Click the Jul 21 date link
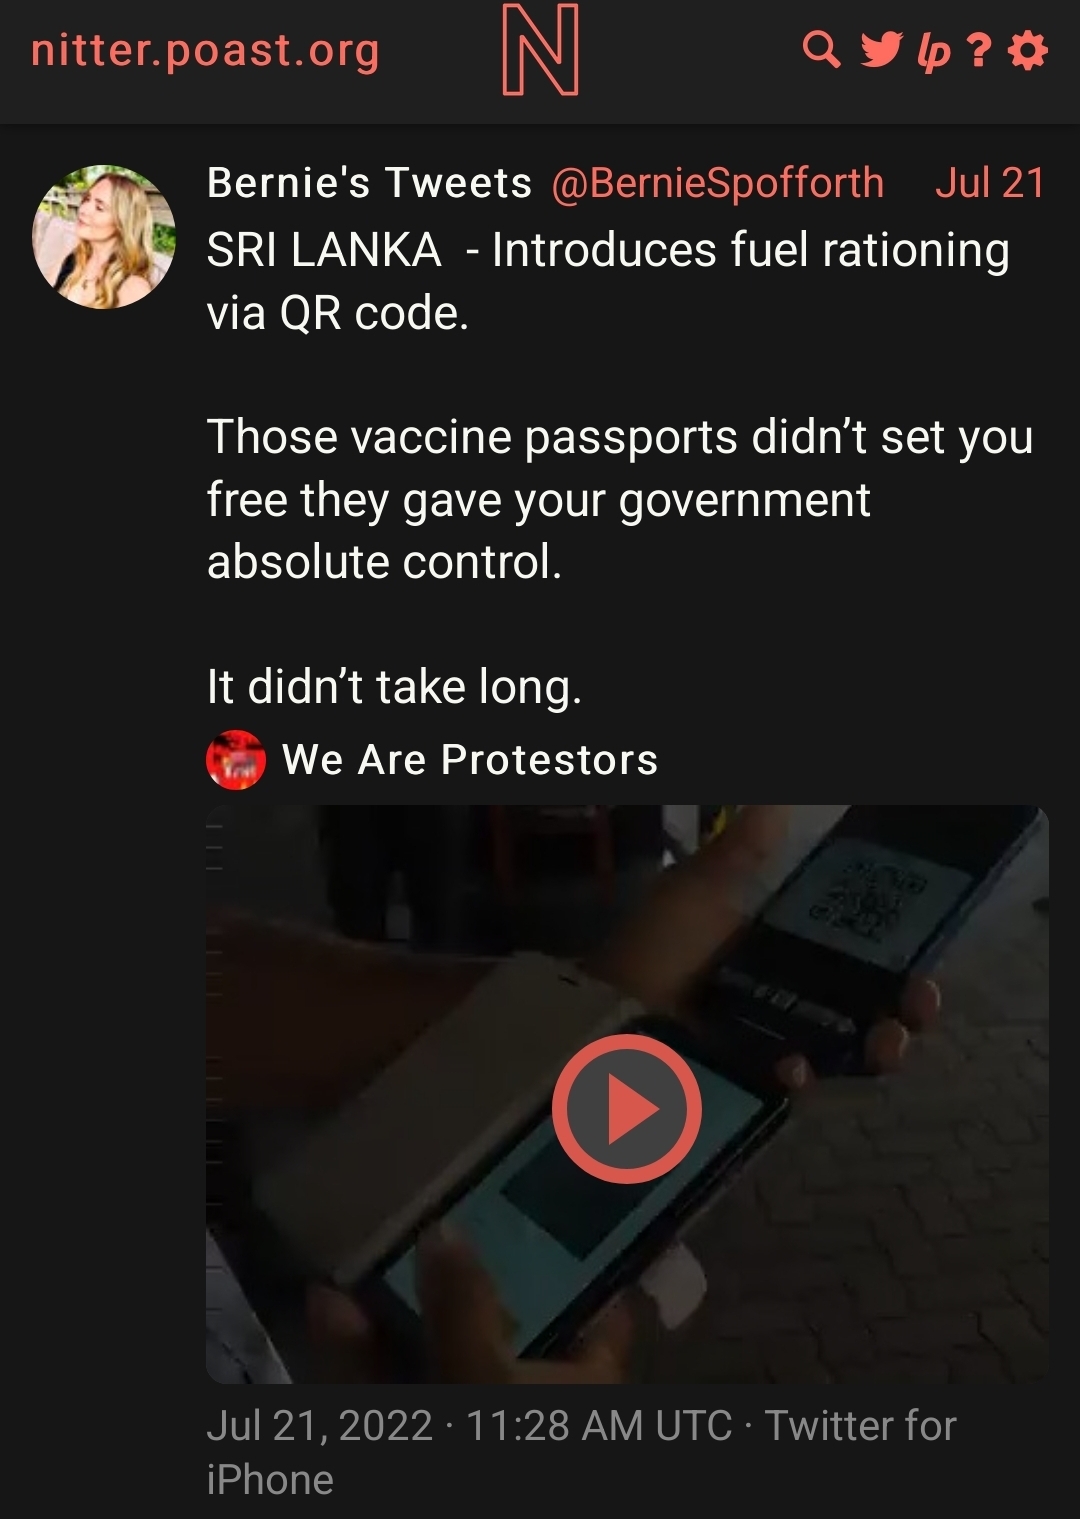 (x=990, y=183)
